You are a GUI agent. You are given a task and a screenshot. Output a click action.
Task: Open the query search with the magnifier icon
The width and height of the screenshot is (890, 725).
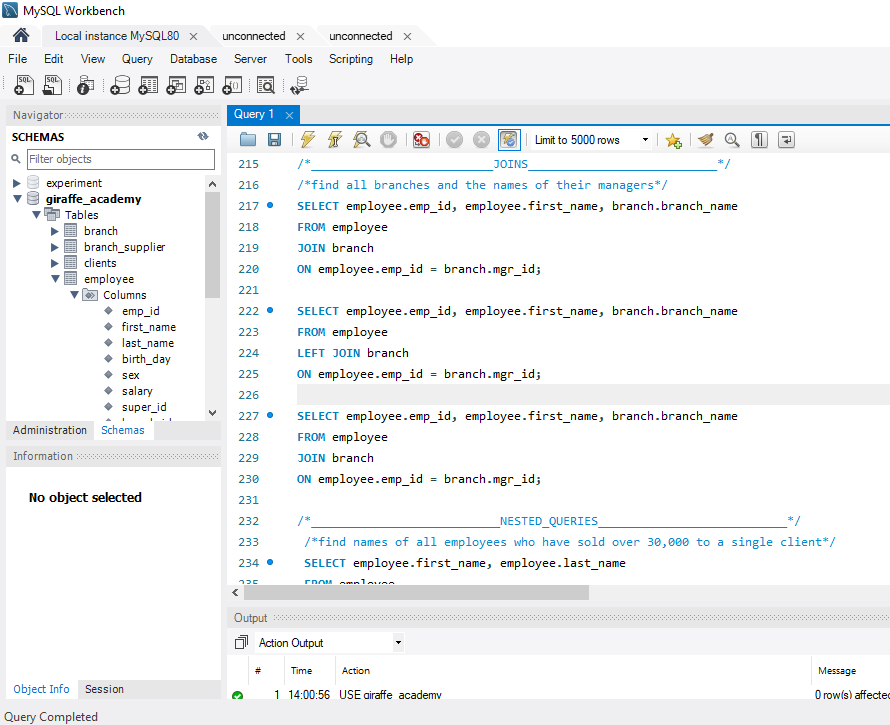pos(731,139)
